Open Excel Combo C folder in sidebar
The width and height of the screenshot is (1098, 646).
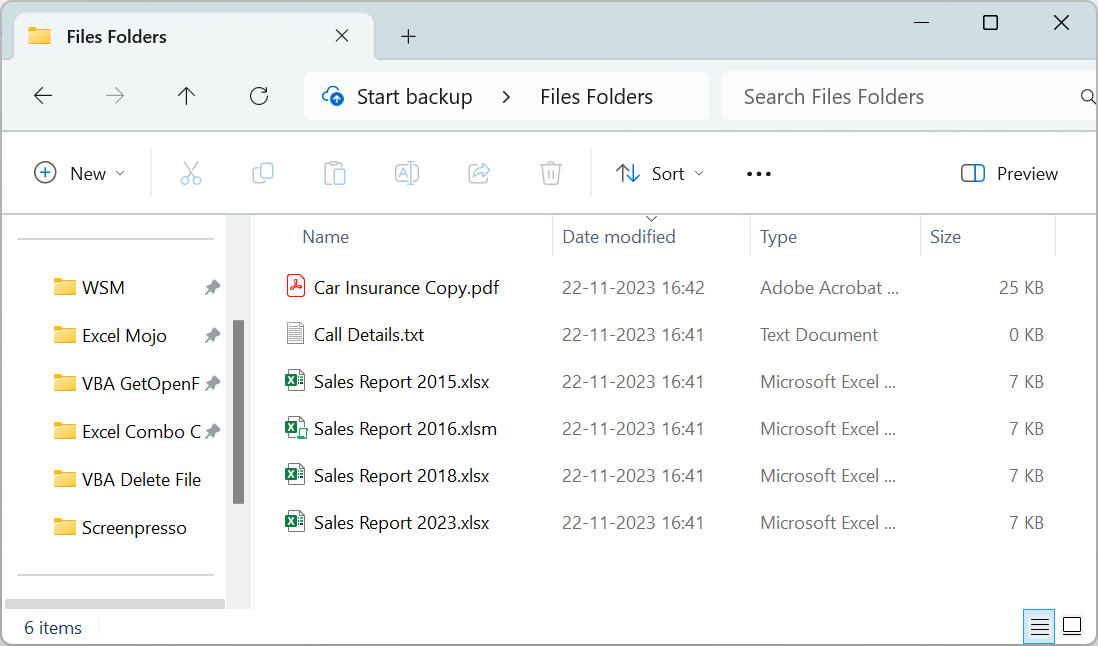click(141, 431)
